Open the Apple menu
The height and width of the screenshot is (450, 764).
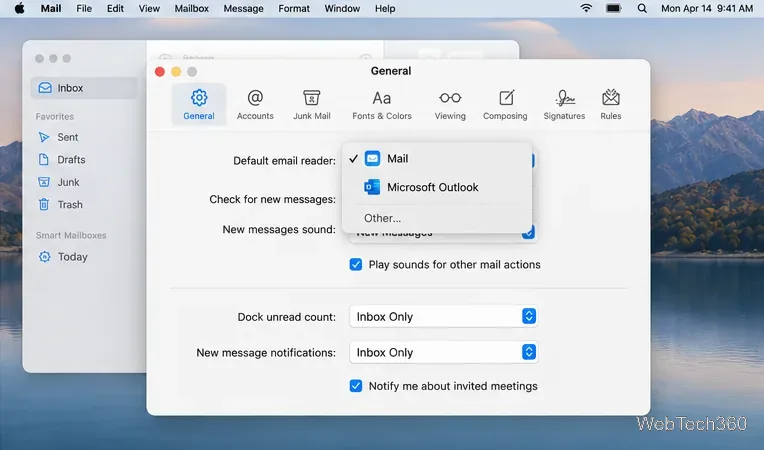(19, 8)
